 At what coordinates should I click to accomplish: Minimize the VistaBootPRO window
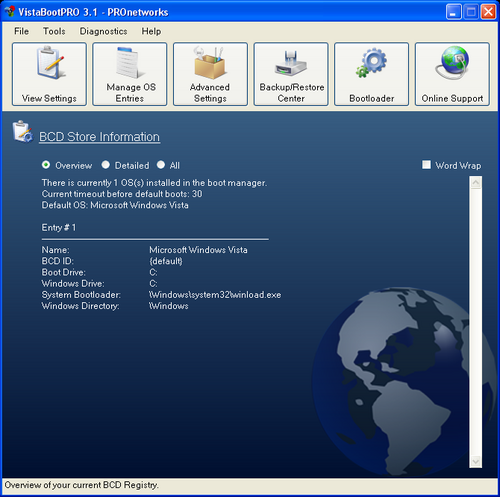(x=454, y=12)
